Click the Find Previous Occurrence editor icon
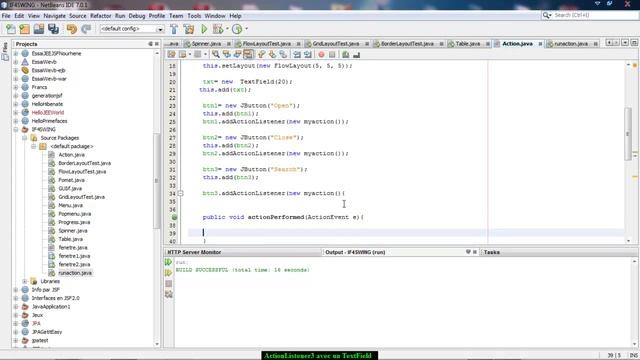 point(227,55)
